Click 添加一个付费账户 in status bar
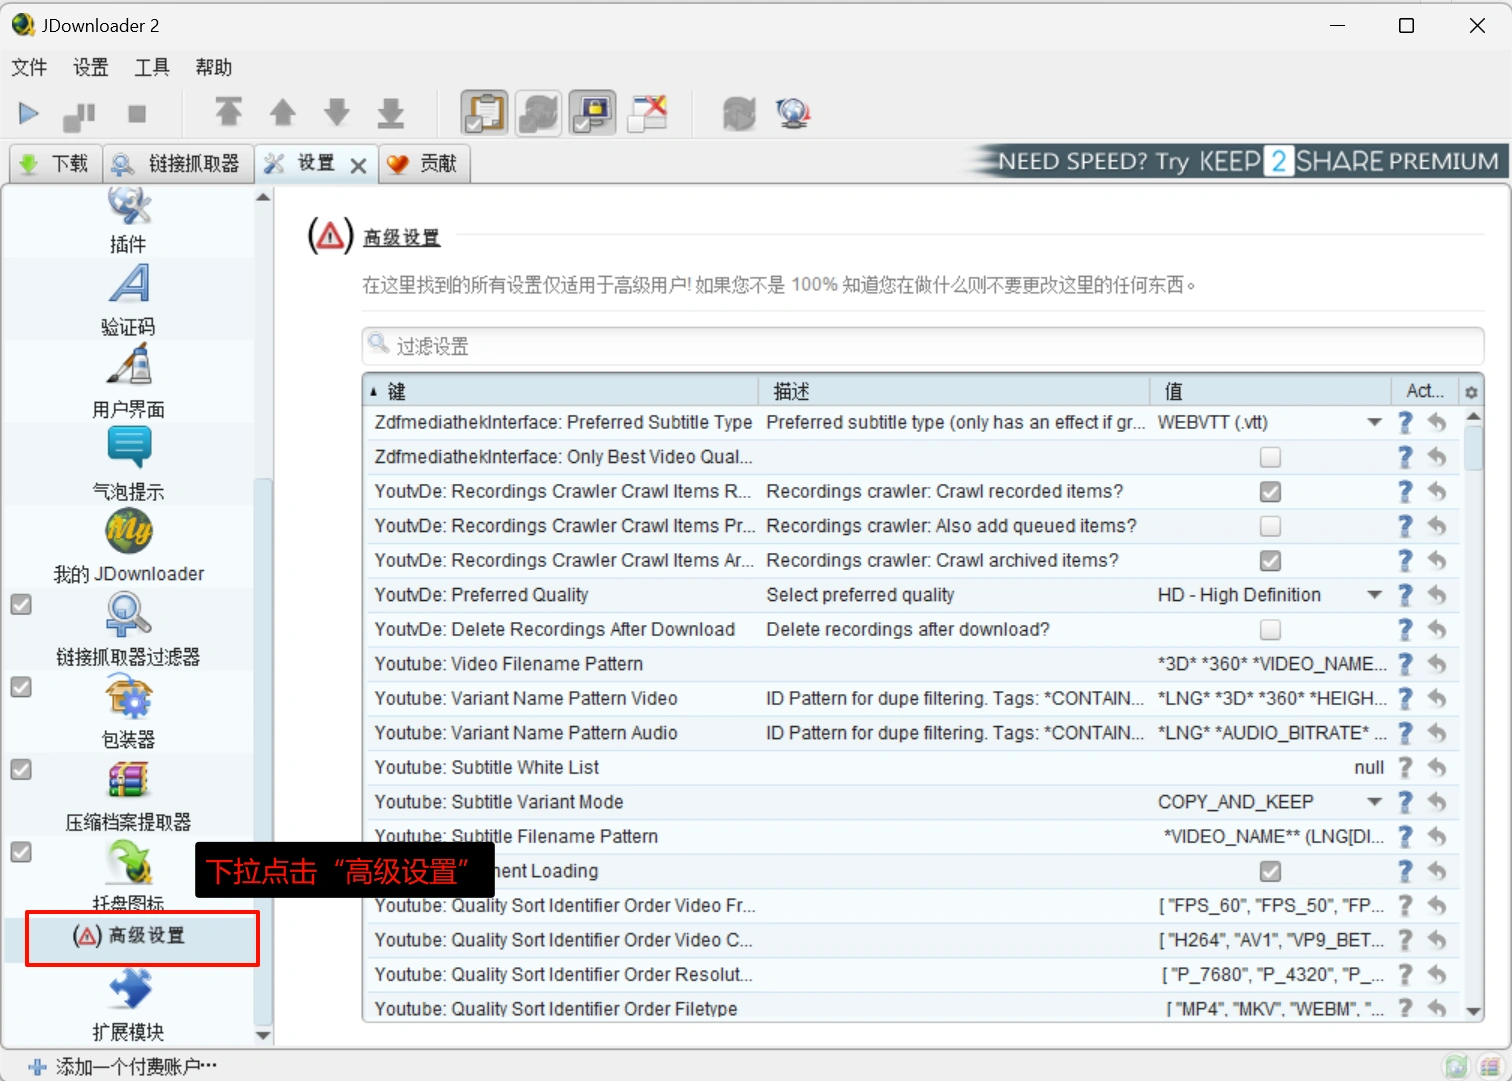Viewport: 1512px width, 1081px height. (x=123, y=1067)
